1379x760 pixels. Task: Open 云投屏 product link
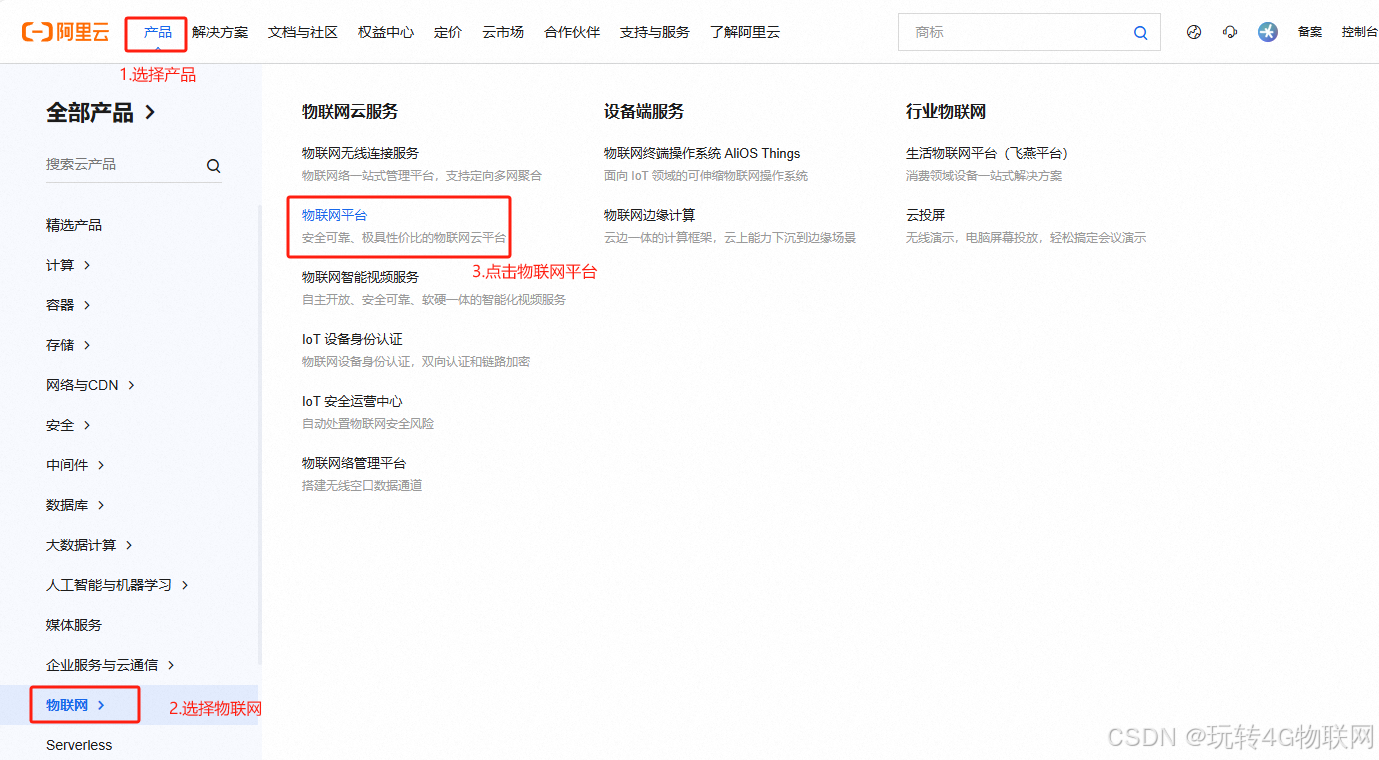(x=925, y=215)
